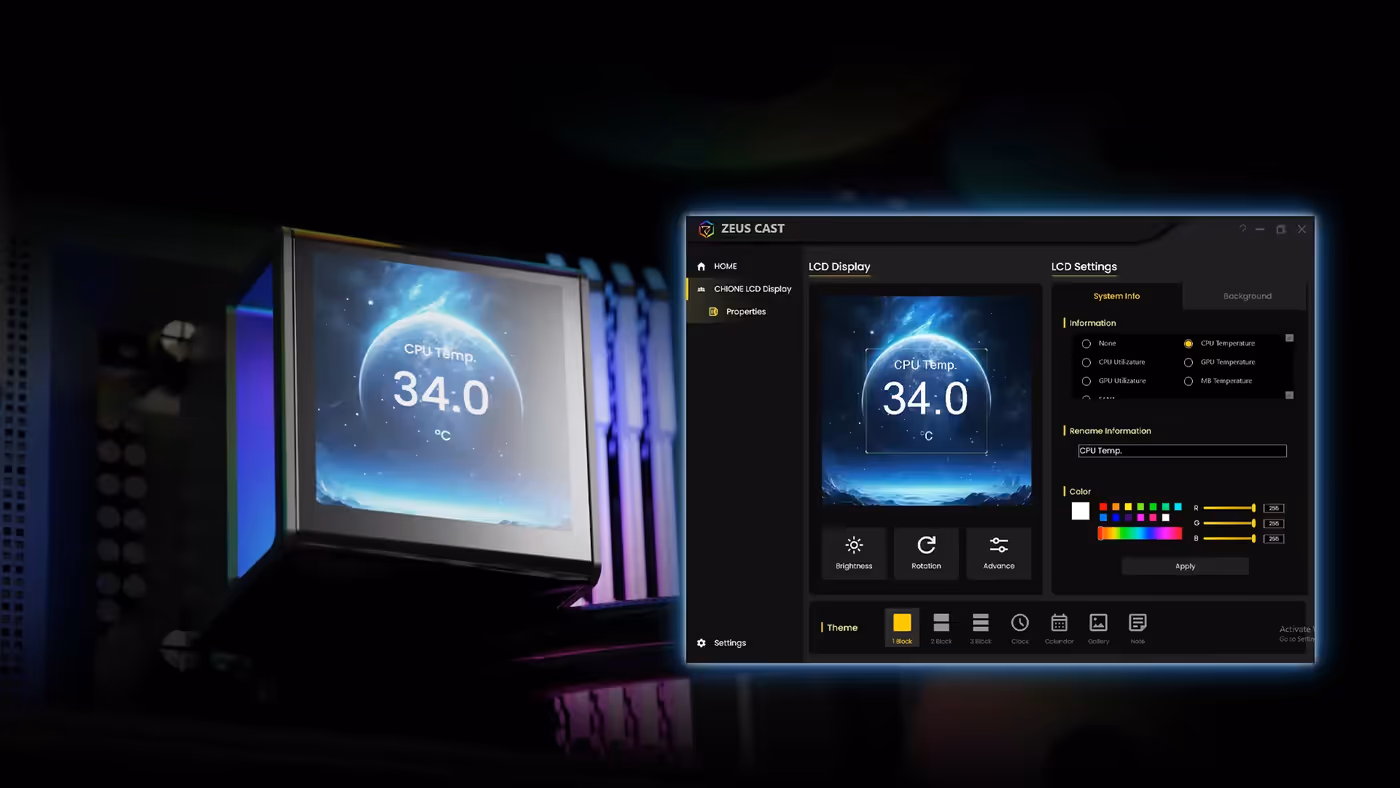1400x788 pixels.
Task: Click the B color slider
Action: (x=1230, y=538)
